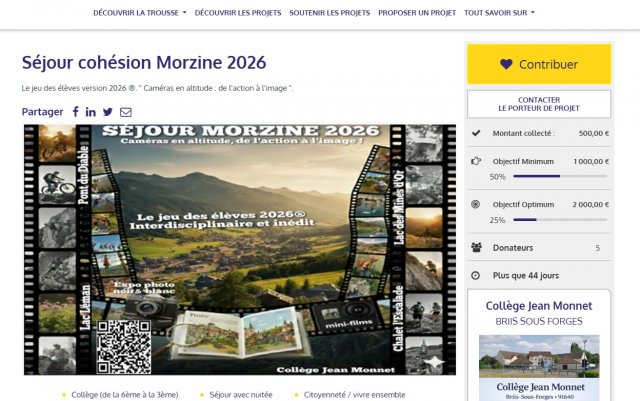Expand the Découvrir la trousse menu
Screen dimensions: 640x401
click(x=140, y=13)
